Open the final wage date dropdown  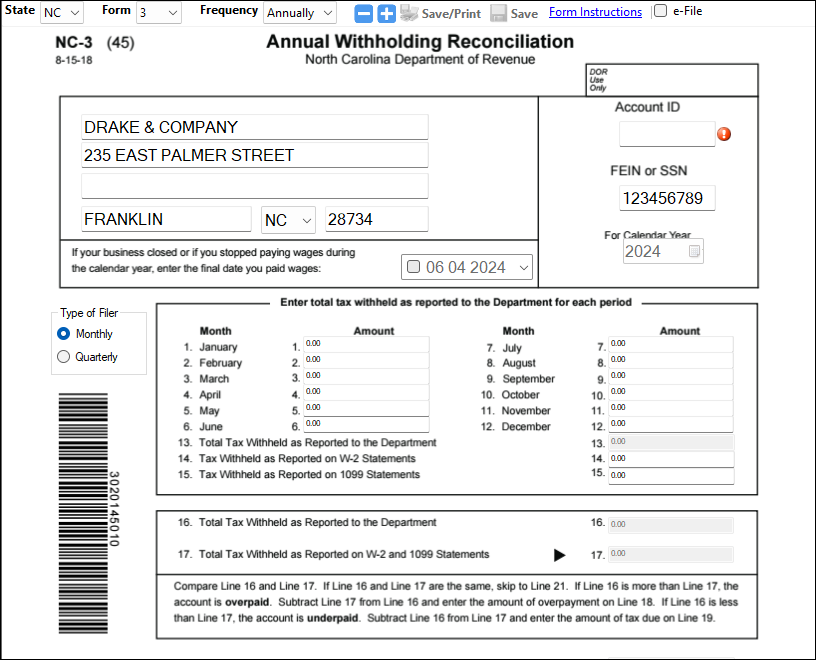pos(521,266)
